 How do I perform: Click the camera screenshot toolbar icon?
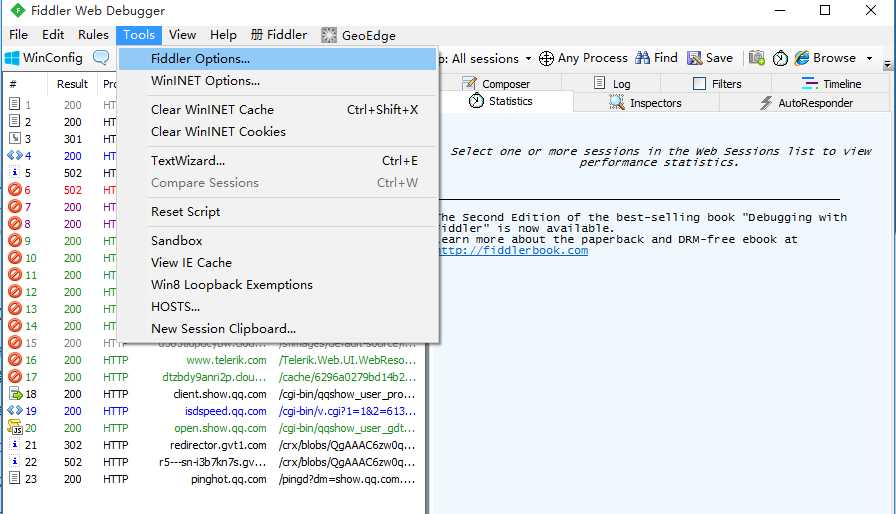click(757, 58)
